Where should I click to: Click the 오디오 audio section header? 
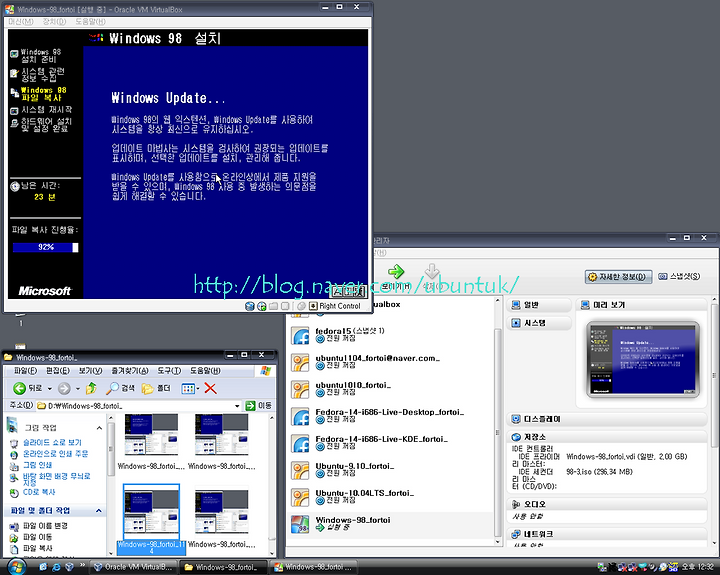point(607,504)
